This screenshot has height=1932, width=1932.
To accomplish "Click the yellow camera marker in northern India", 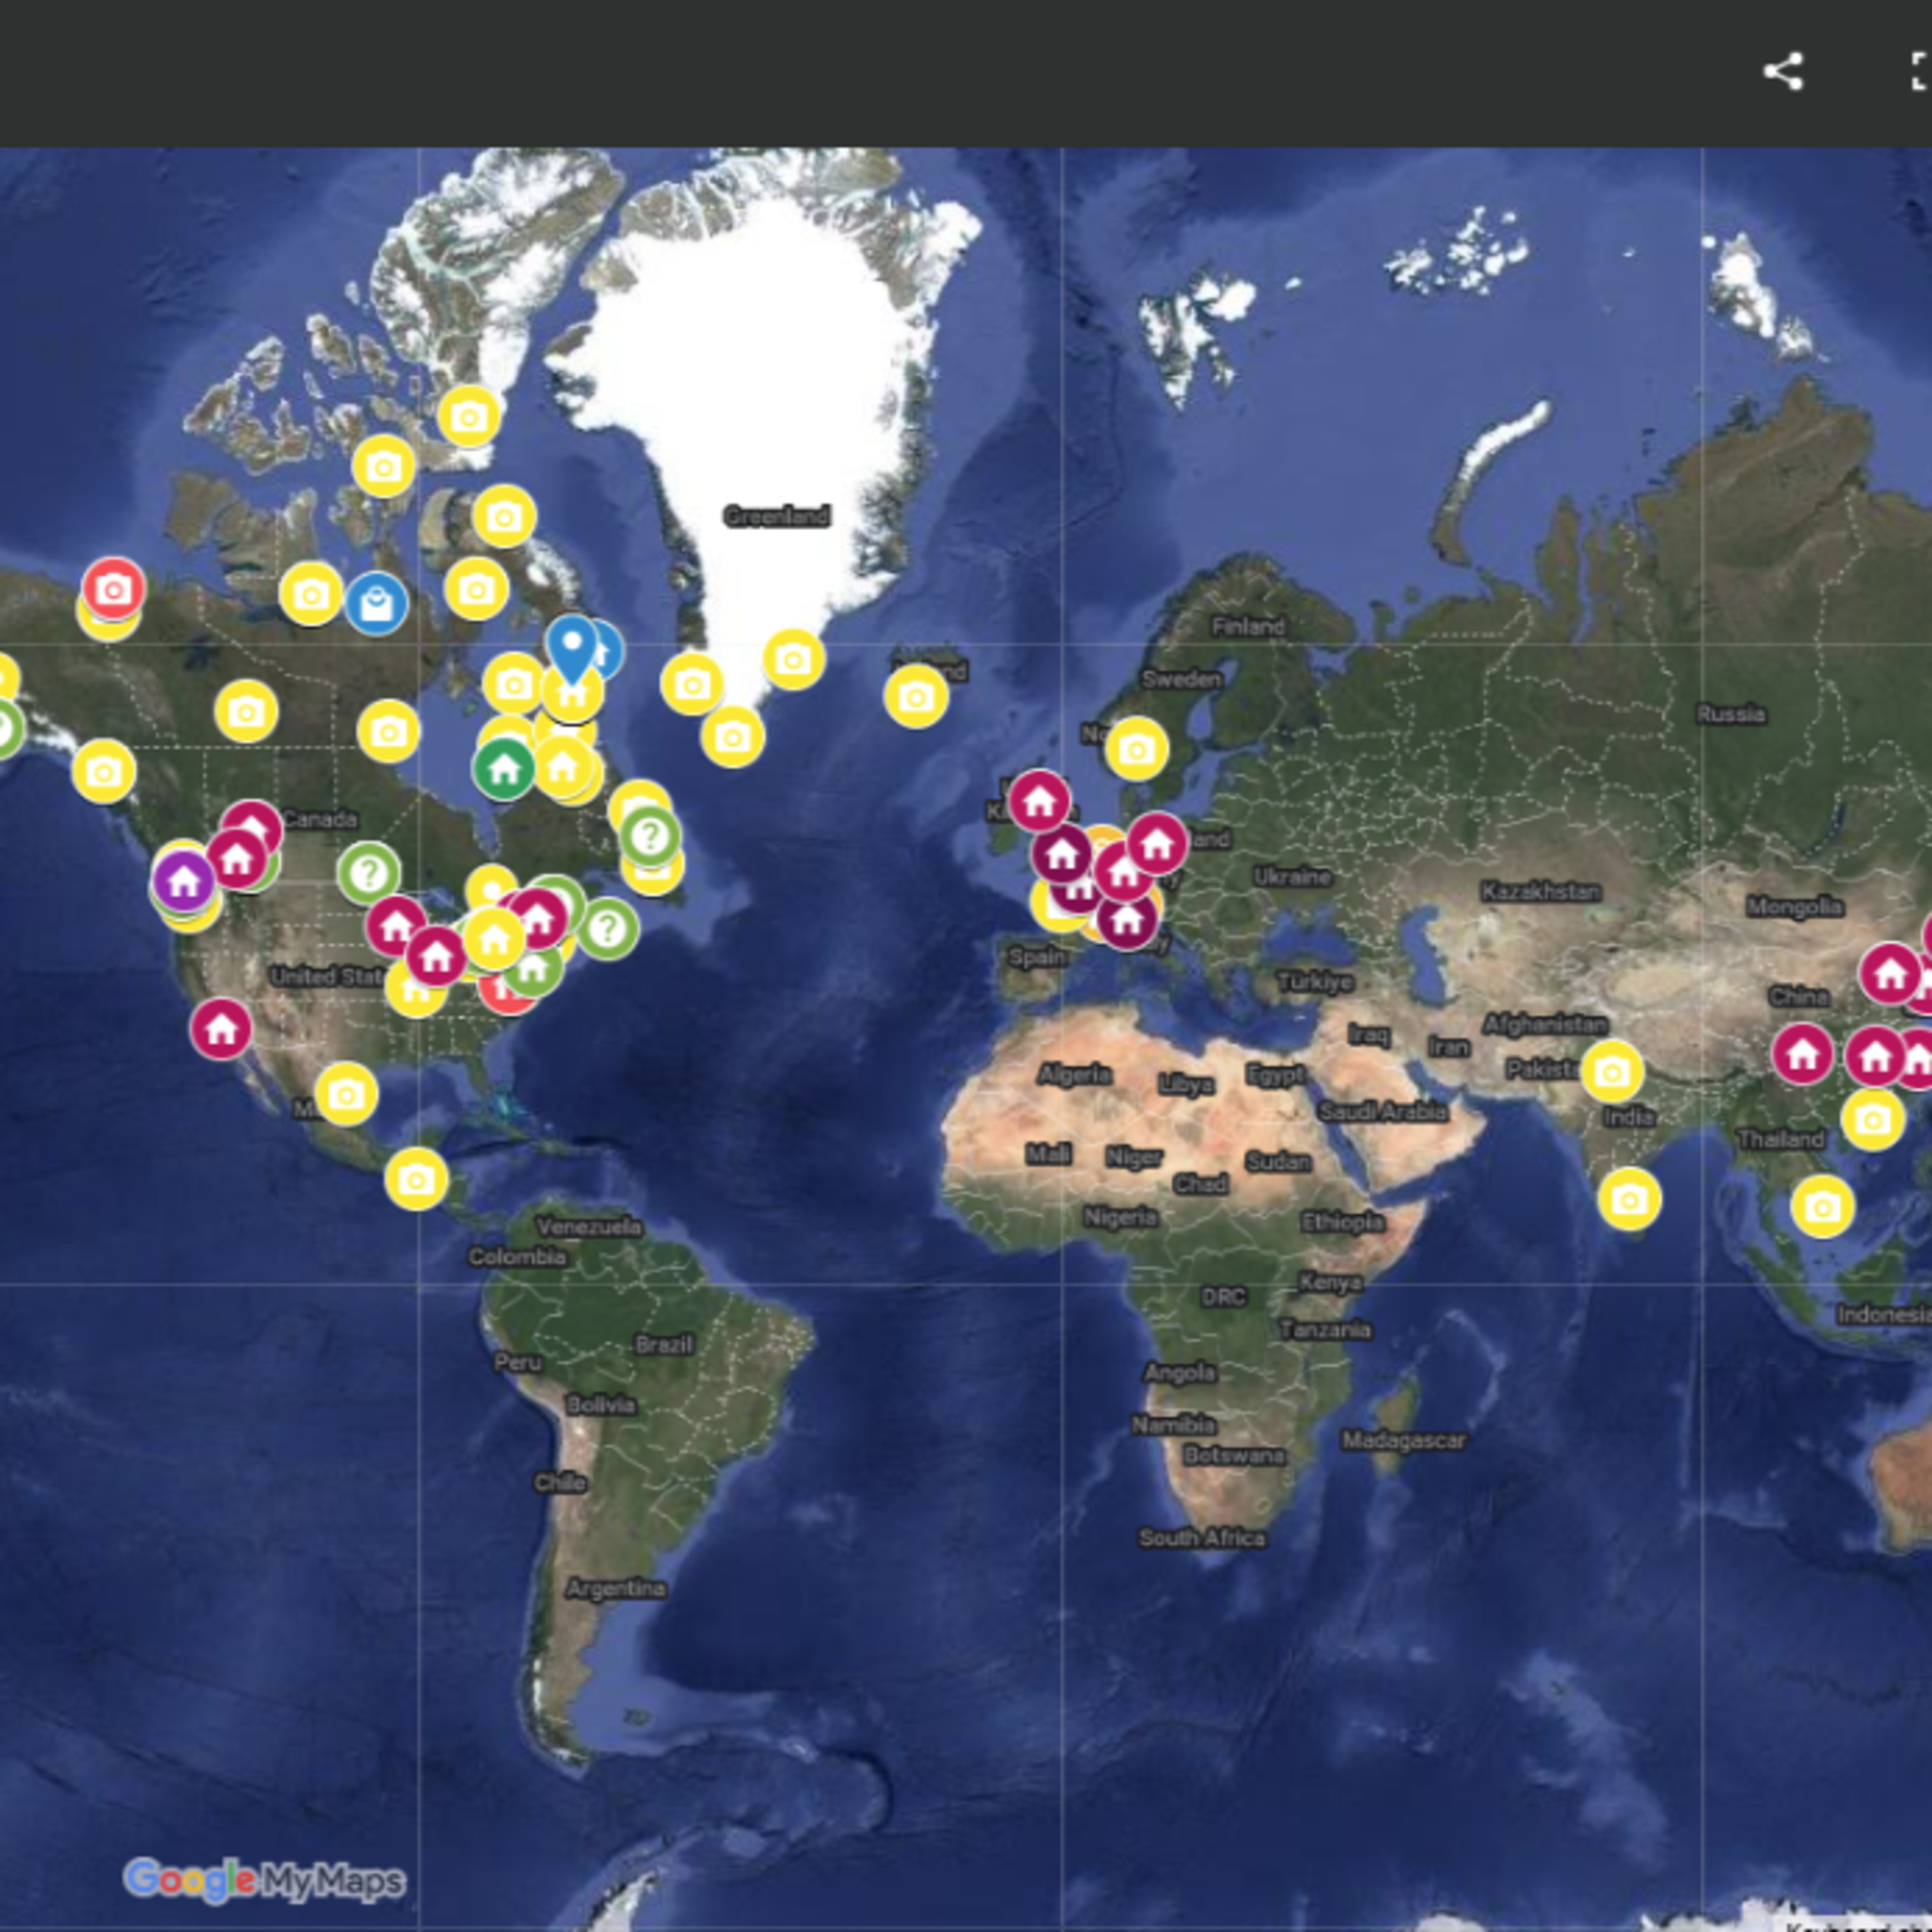I will (1612, 1072).
